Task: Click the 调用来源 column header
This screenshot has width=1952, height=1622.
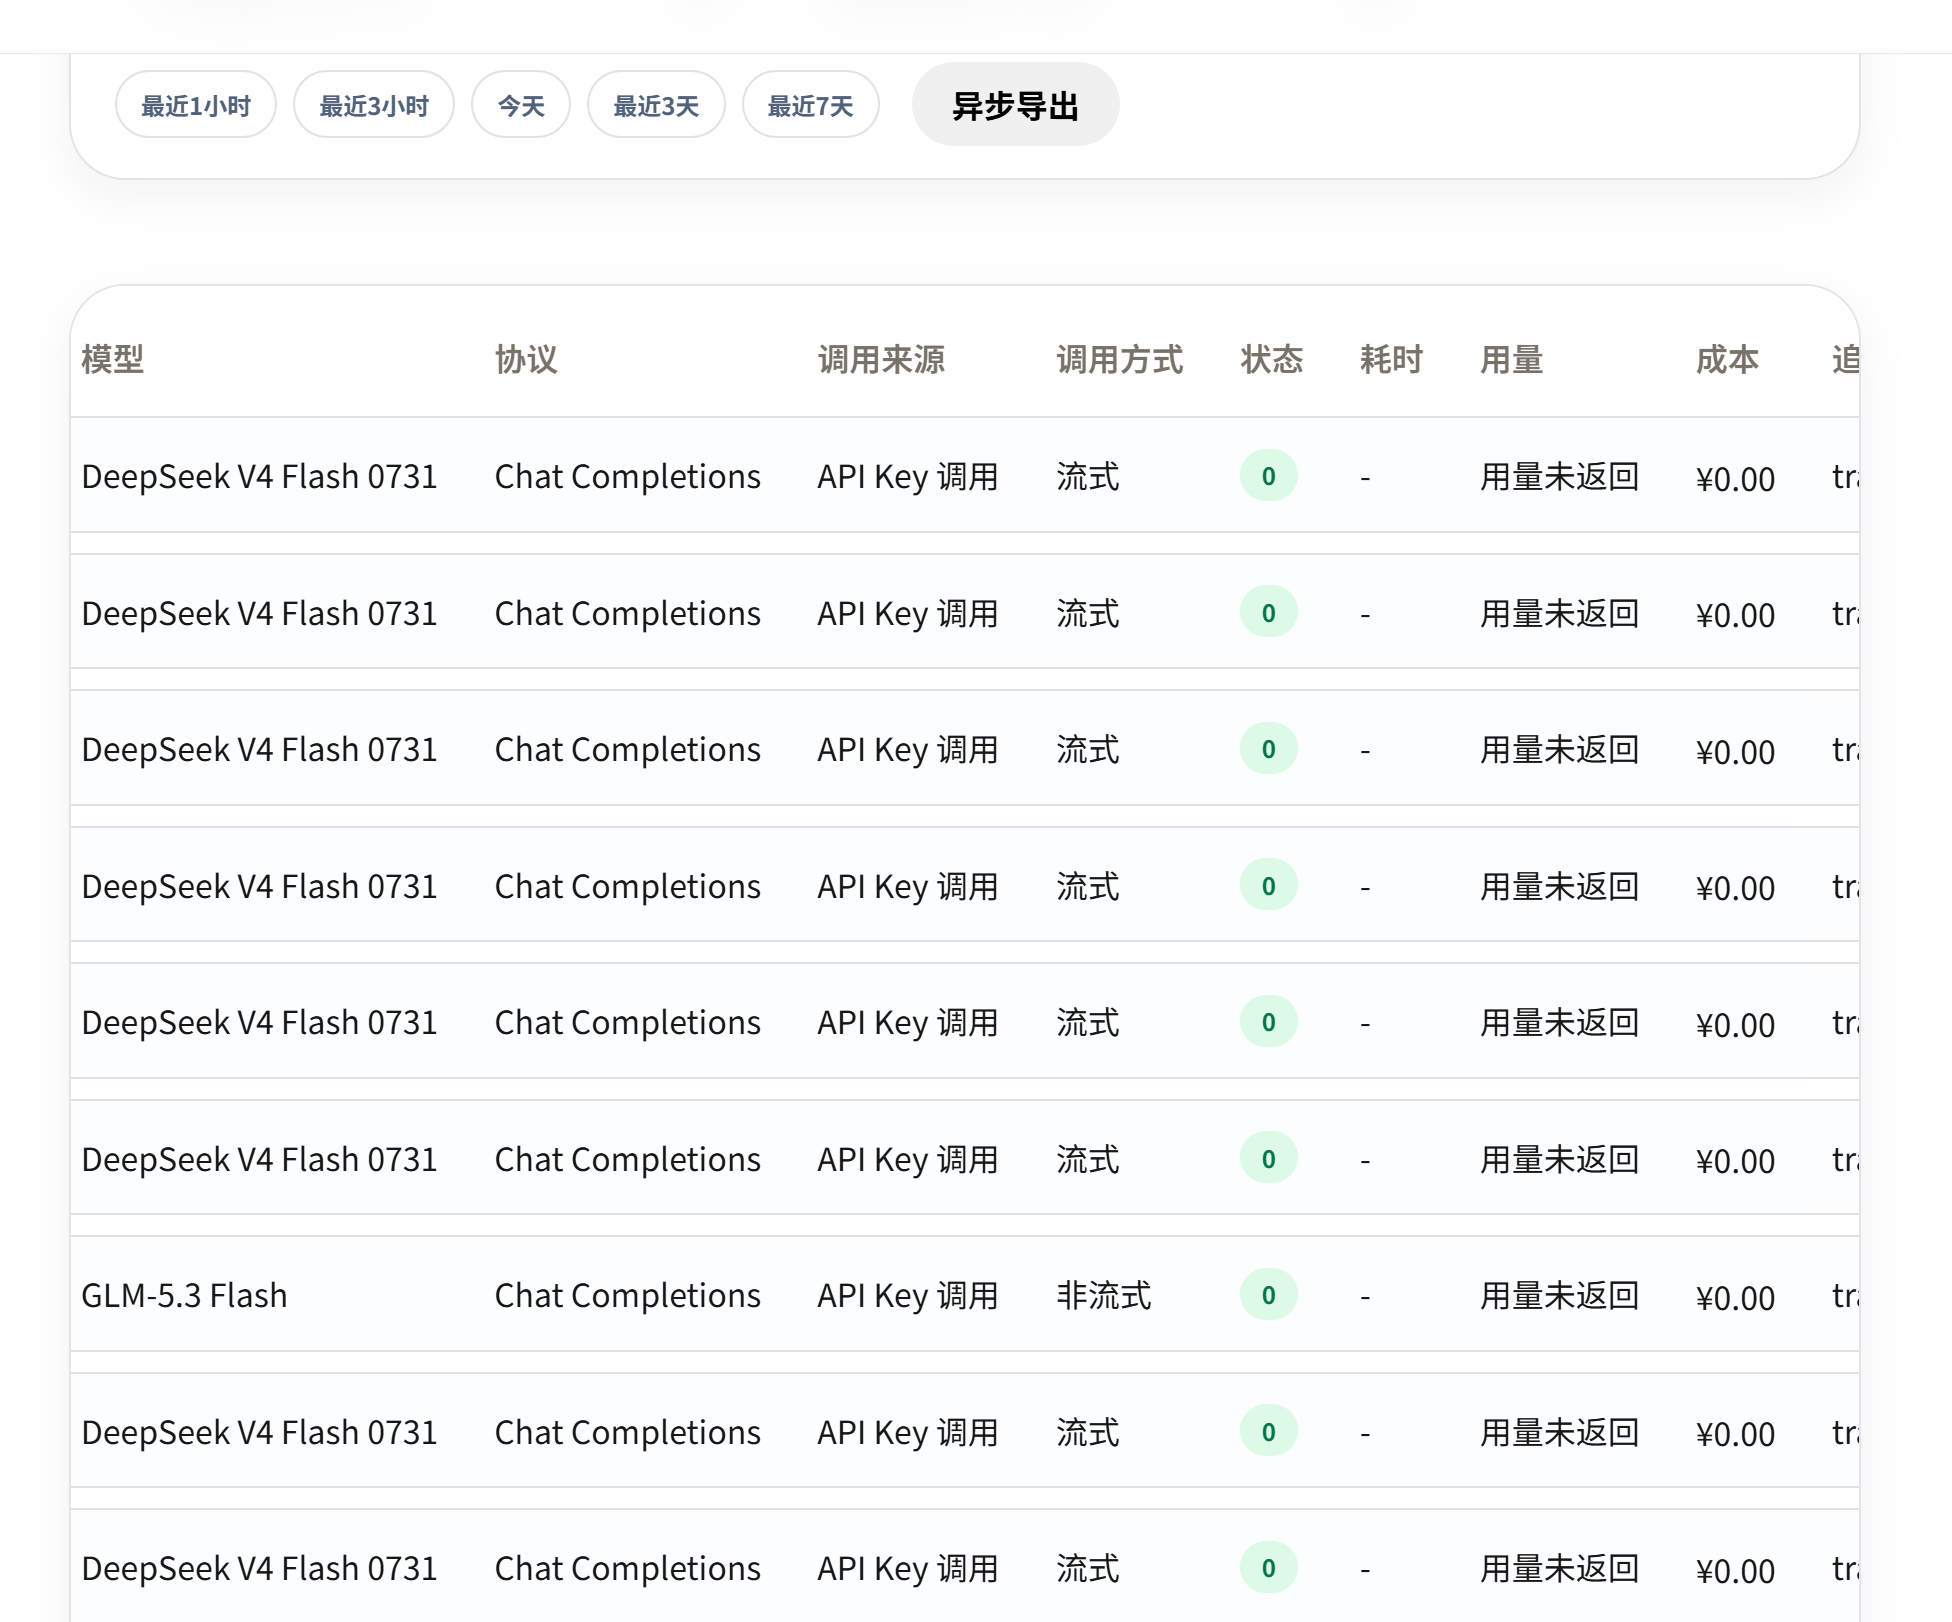Action: click(881, 359)
